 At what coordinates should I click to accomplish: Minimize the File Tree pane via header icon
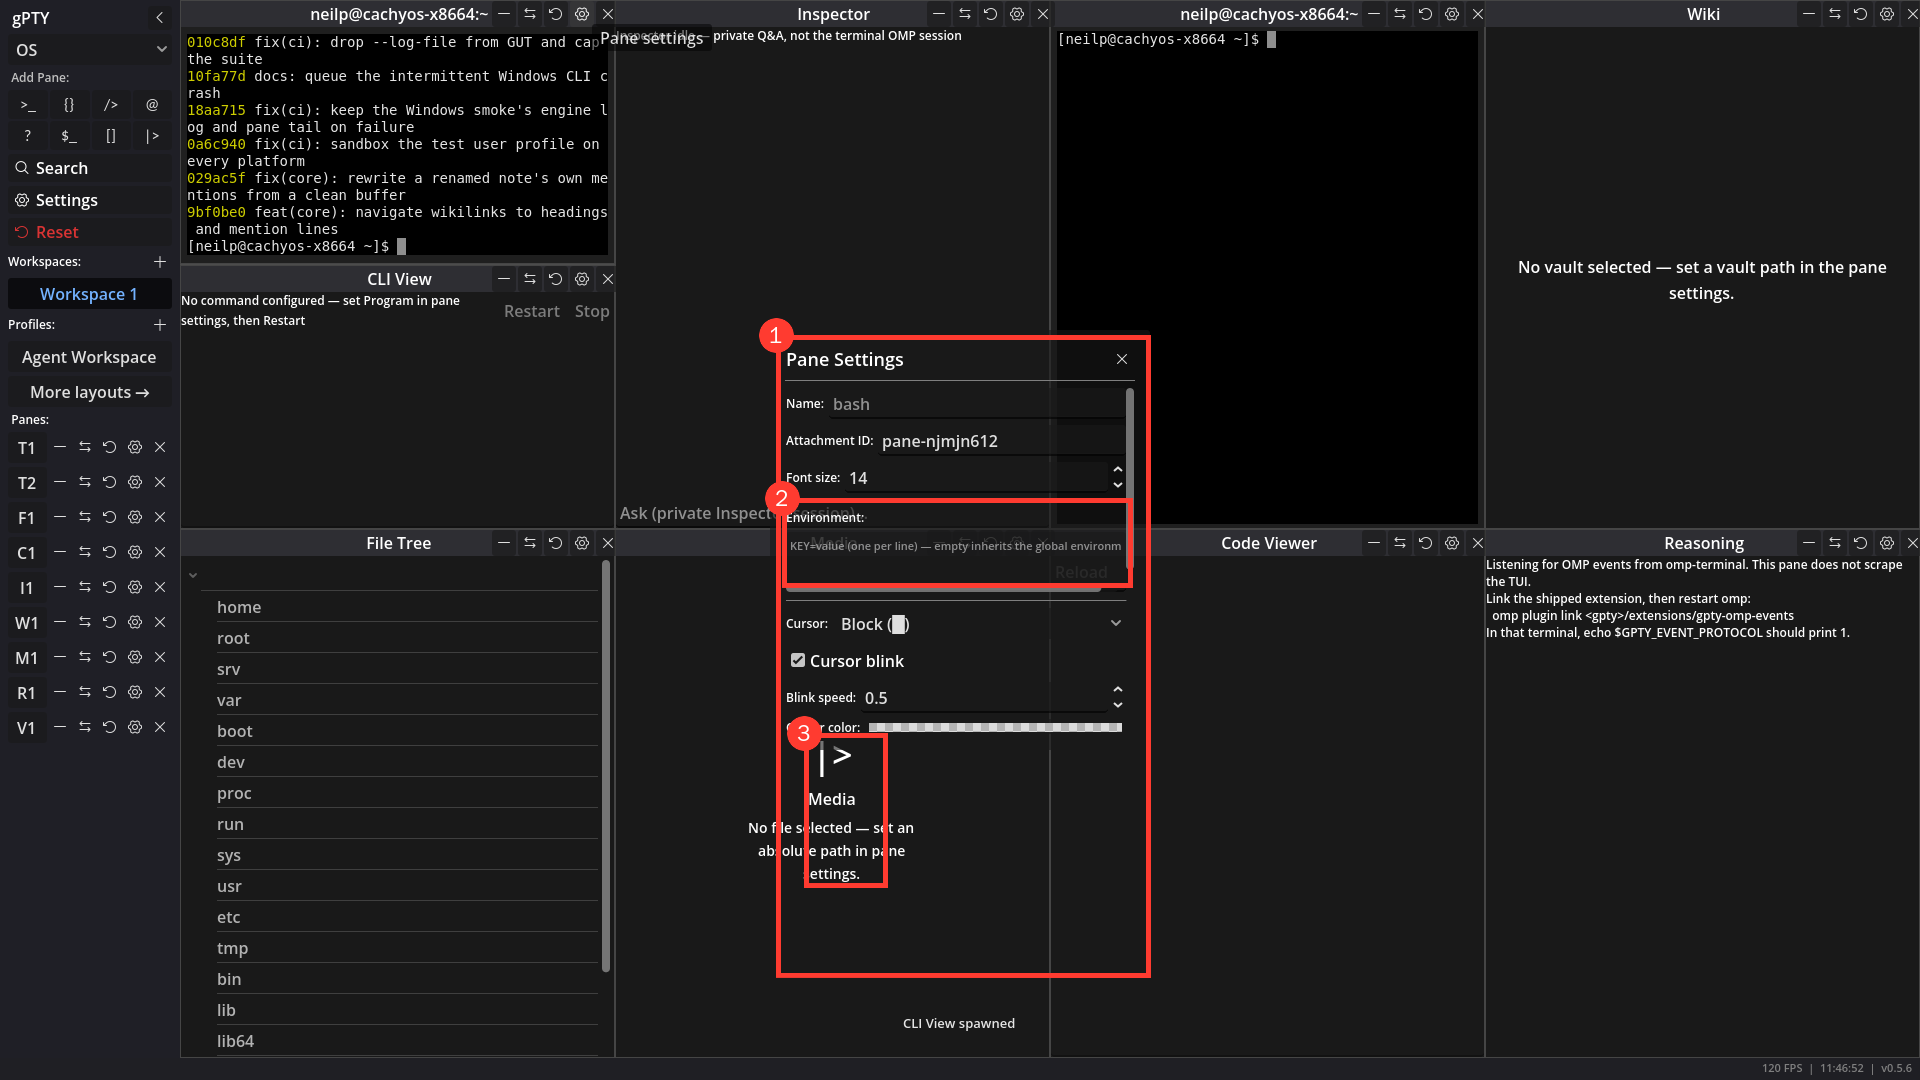point(504,543)
